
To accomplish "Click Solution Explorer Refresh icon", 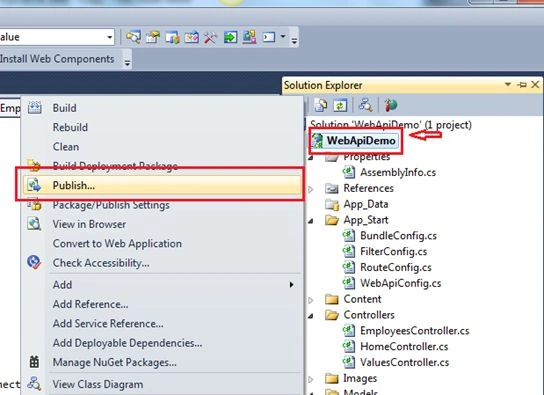I will (340, 105).
